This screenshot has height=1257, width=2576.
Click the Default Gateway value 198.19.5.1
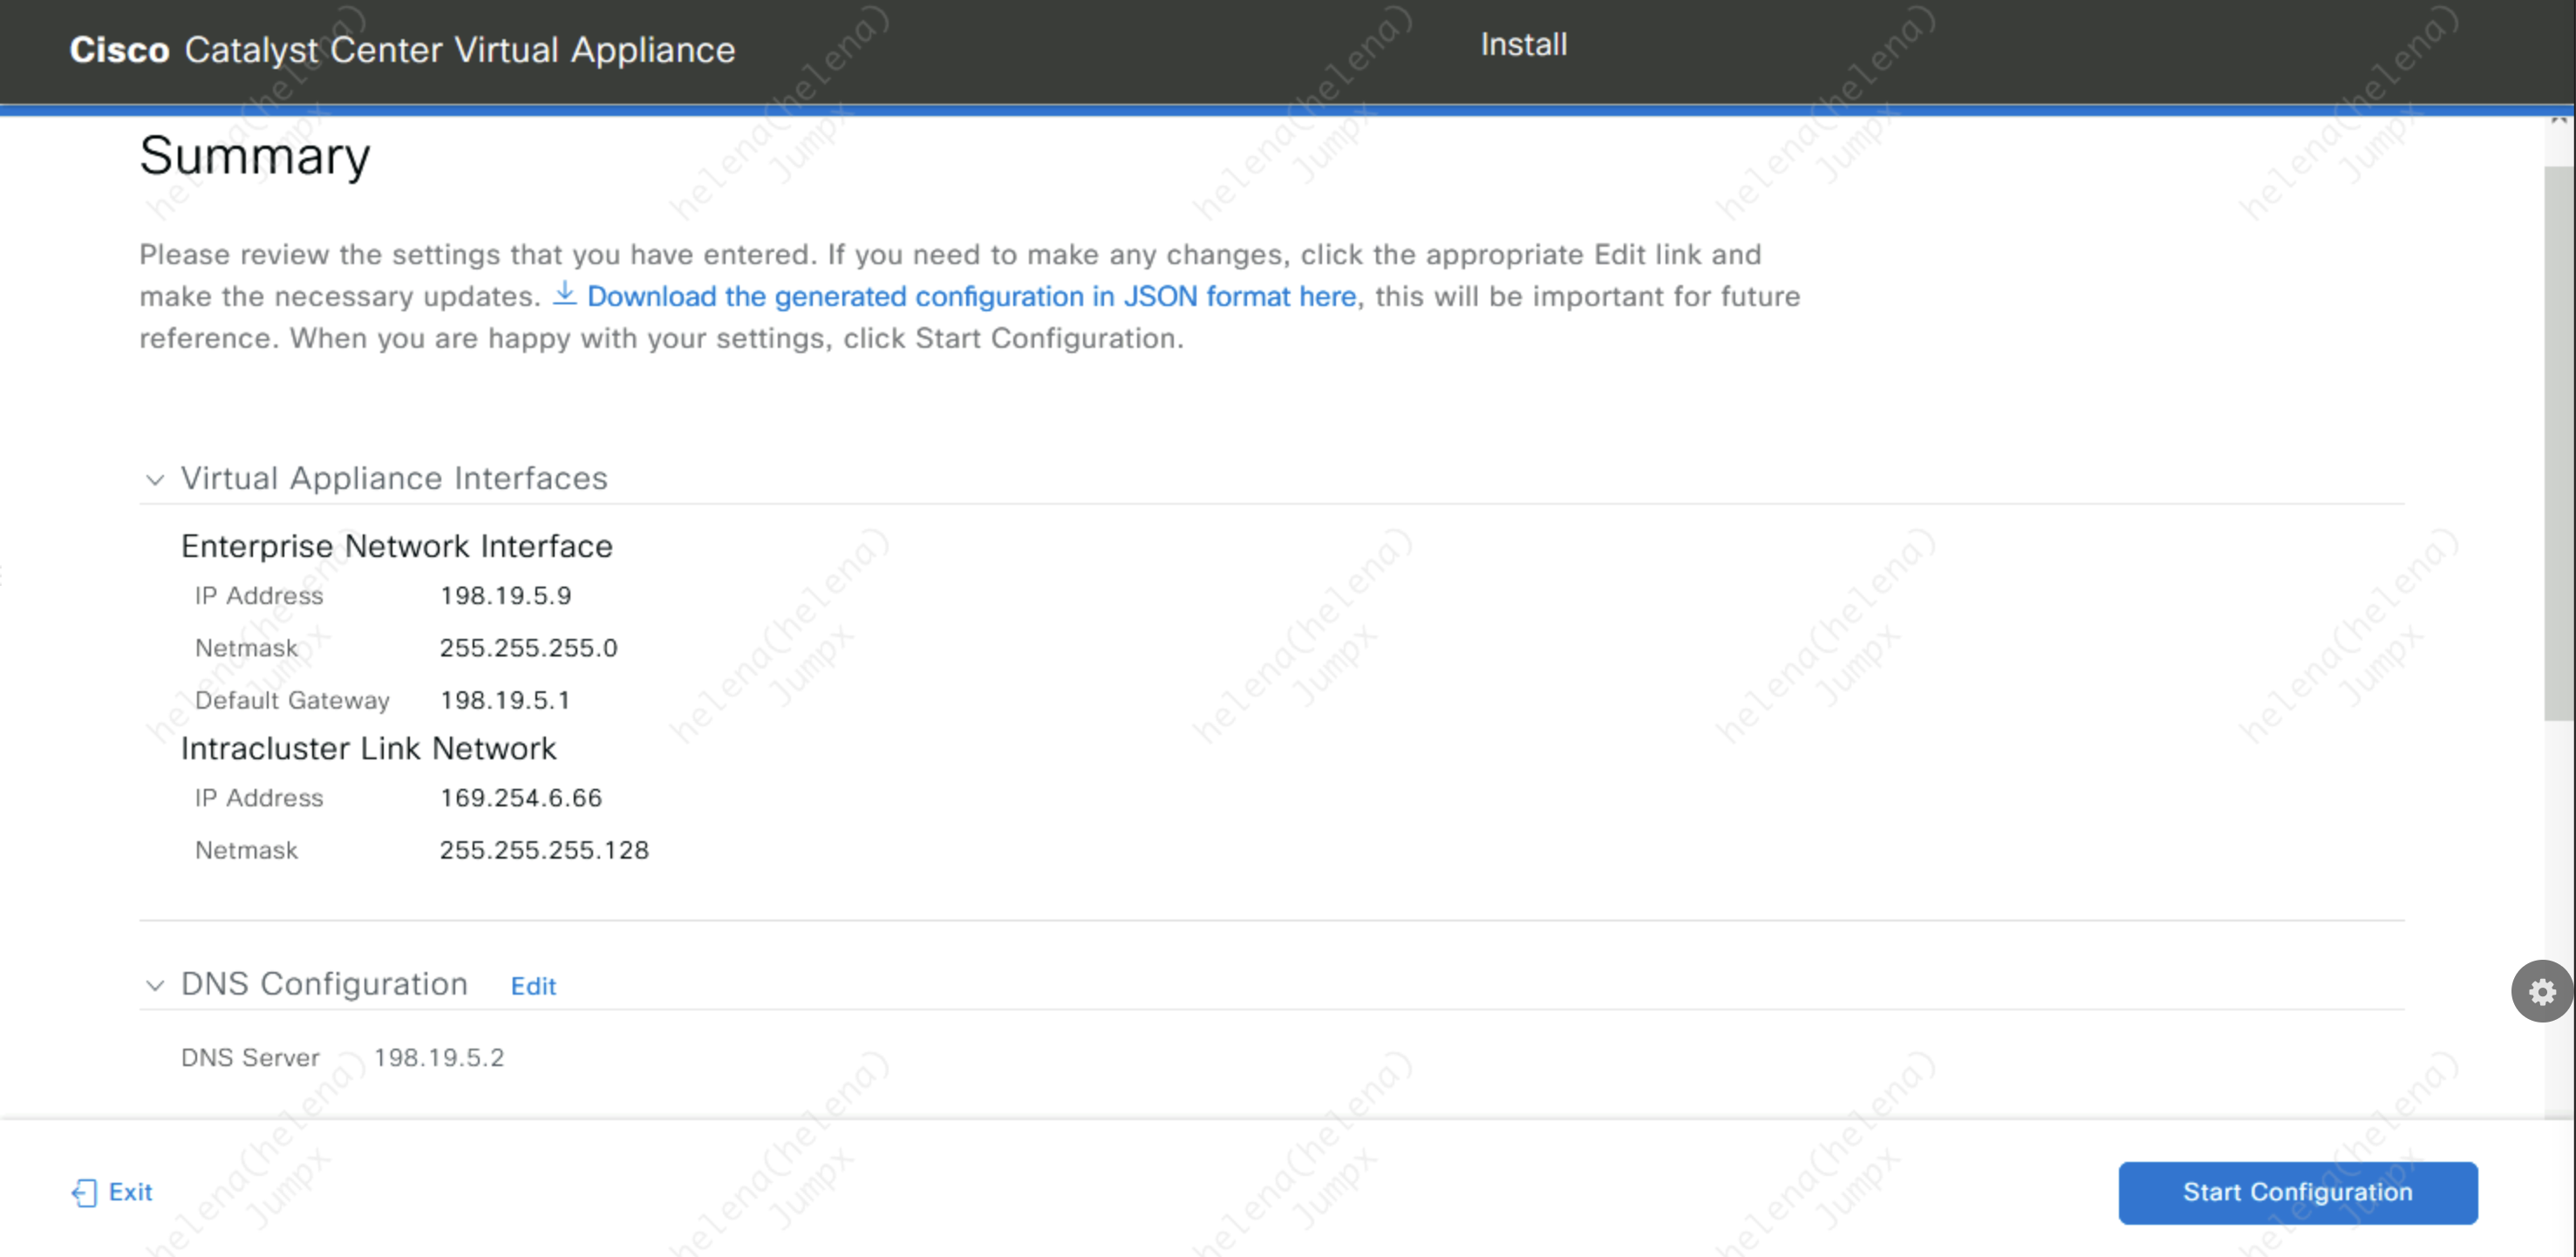pos(505,700)
